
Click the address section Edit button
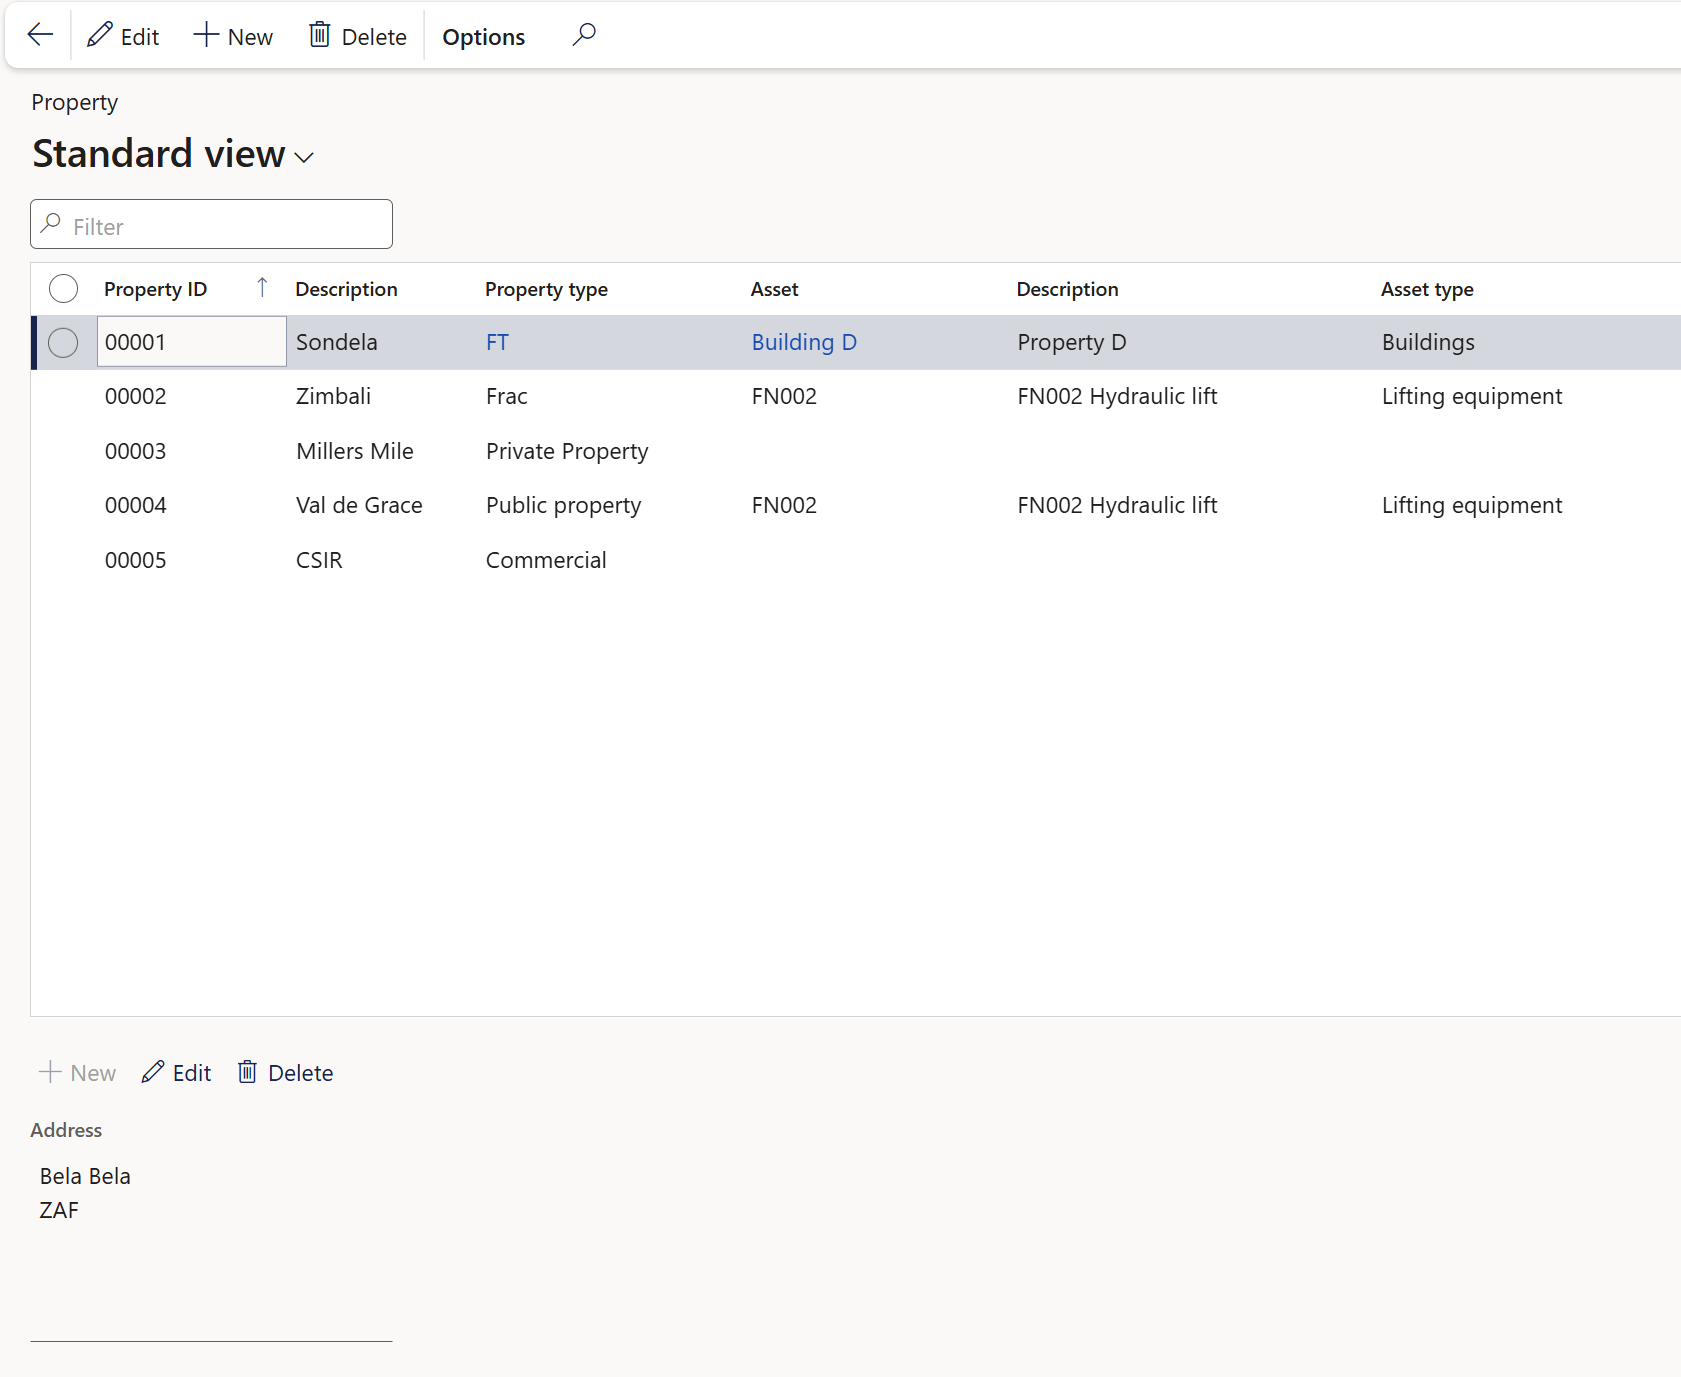click(176, 1073)
